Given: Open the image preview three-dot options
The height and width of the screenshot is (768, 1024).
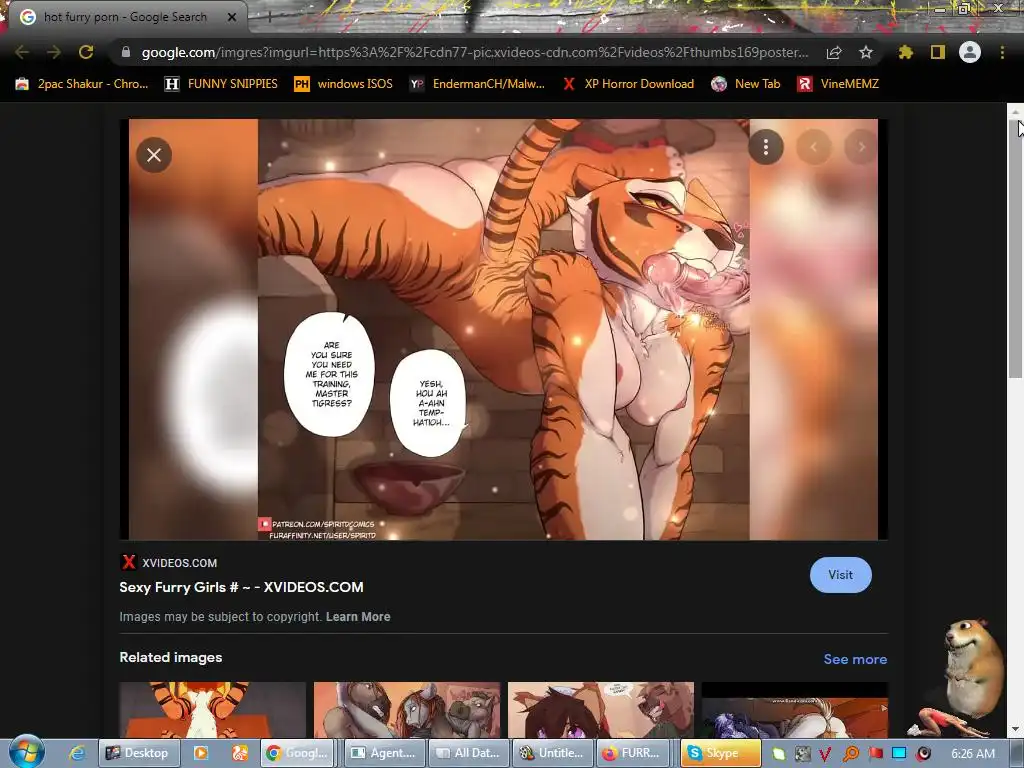Looking at the screenshot, I should pyautogui.click(x=765, y=147).
